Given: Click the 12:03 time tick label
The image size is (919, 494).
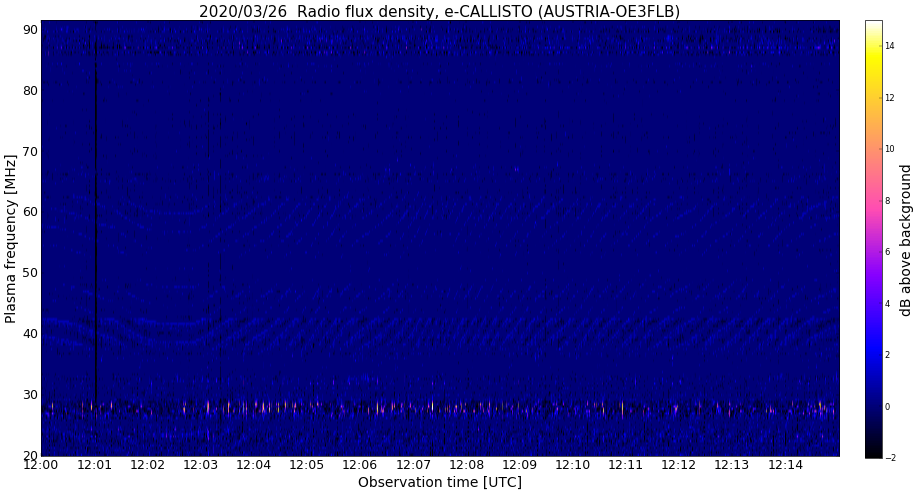Looking at the screenshot, I should pyautogui.click(x=200, y=465).
